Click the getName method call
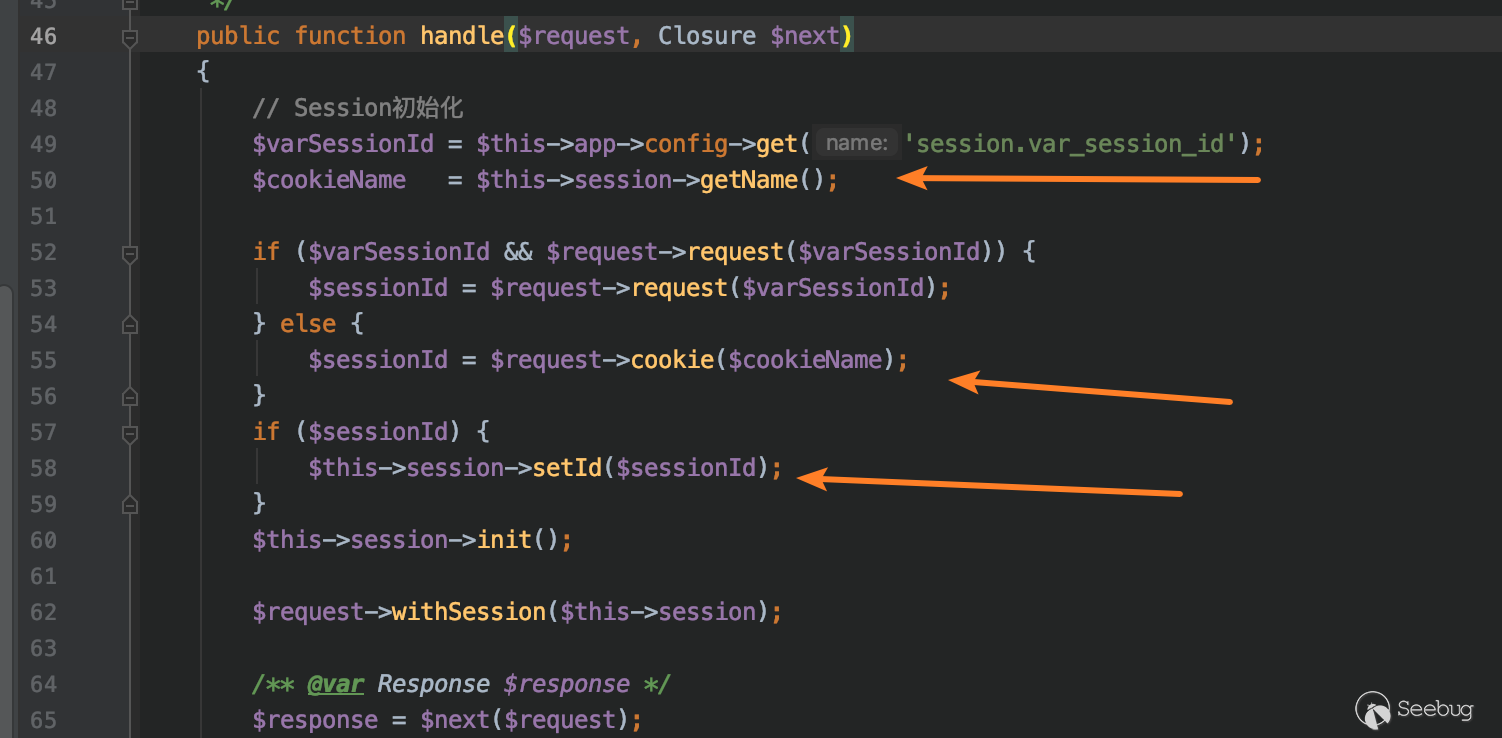Screen dimensions: 1502x738 (x=748, y=180)
